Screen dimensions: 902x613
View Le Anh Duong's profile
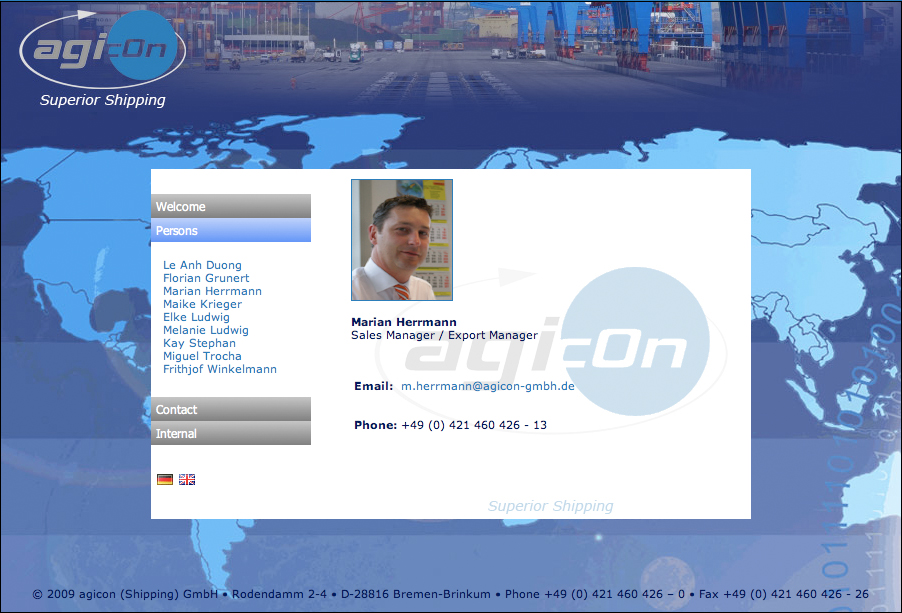coord(202,266)
